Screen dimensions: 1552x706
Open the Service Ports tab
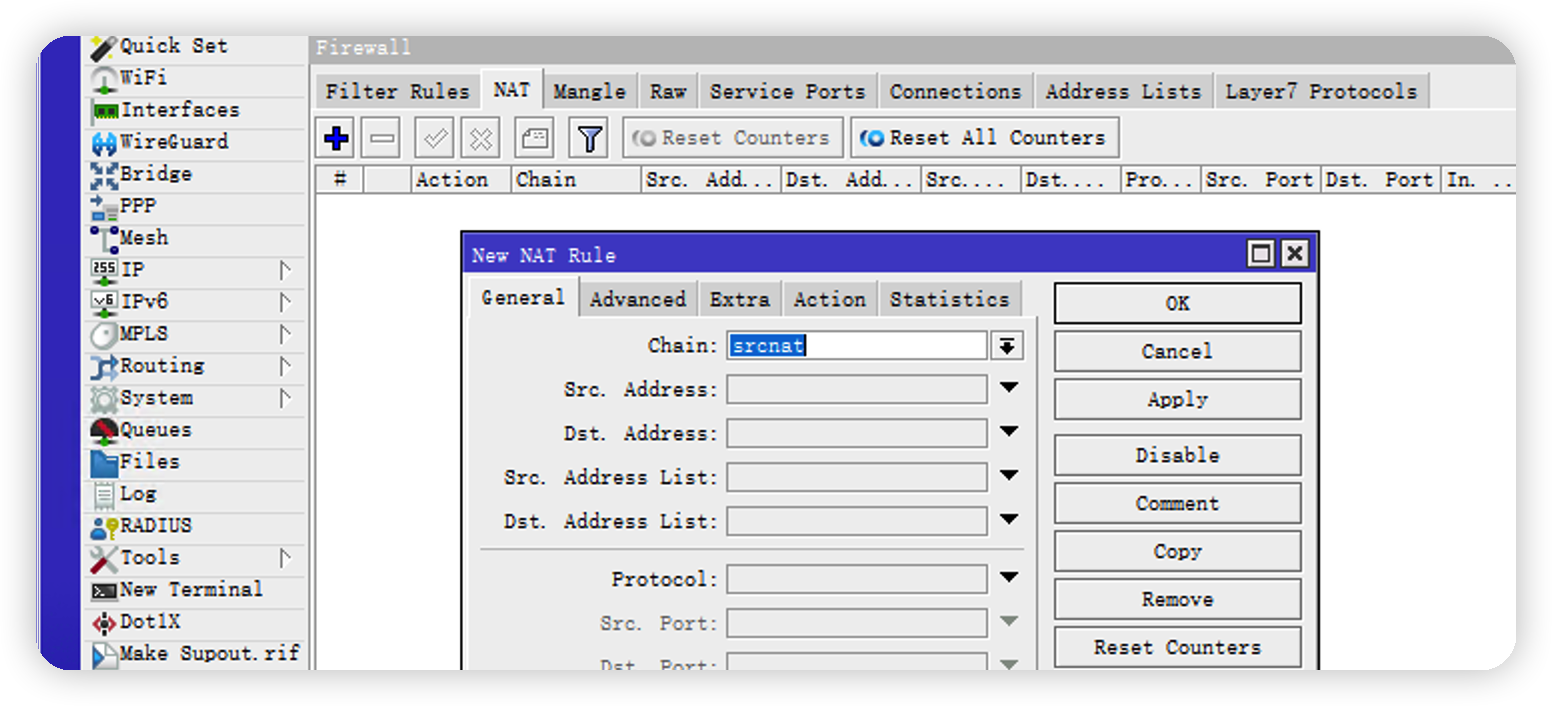(788, 91)
